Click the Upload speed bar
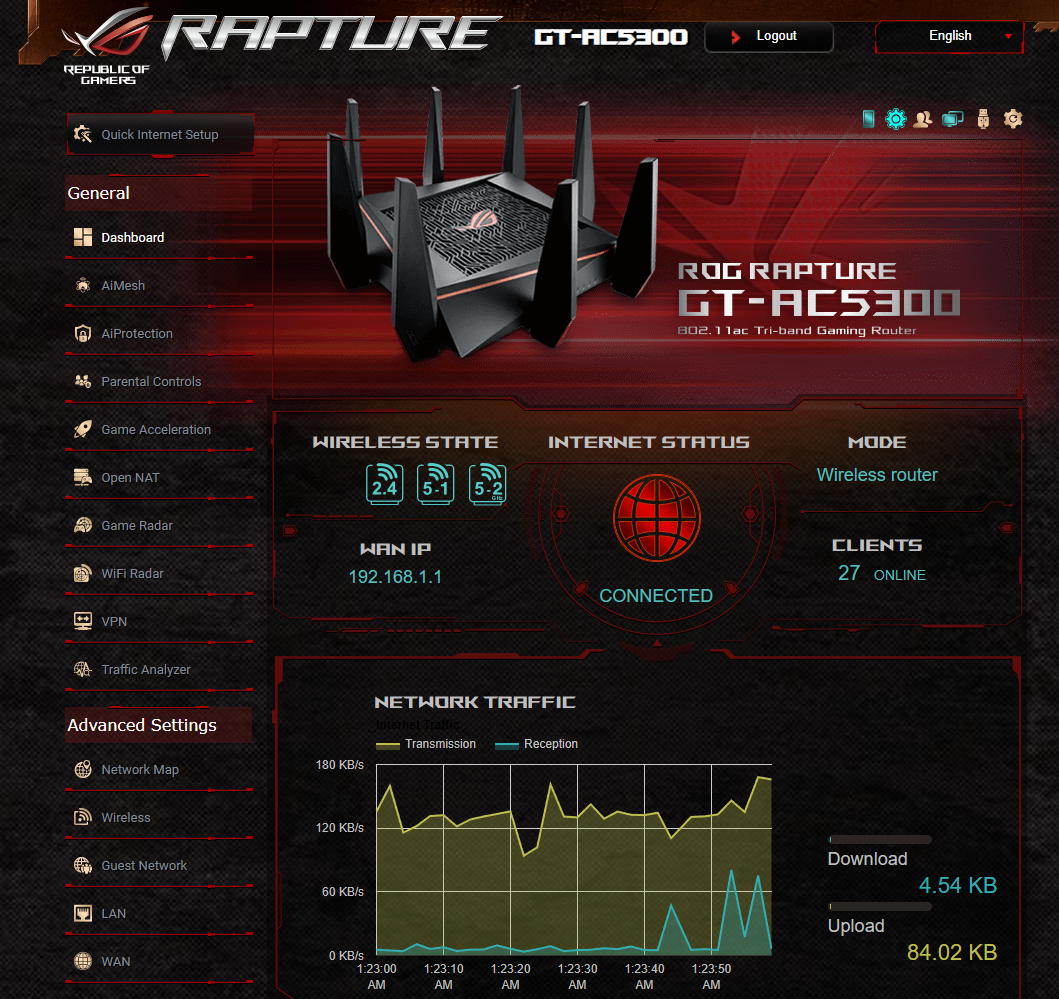 click(880, 906)
